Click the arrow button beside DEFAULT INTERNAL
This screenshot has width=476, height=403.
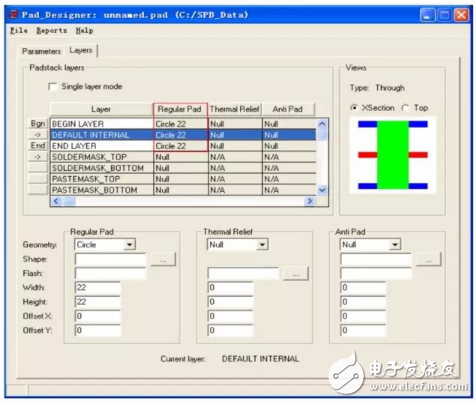(x=38, y=135)
